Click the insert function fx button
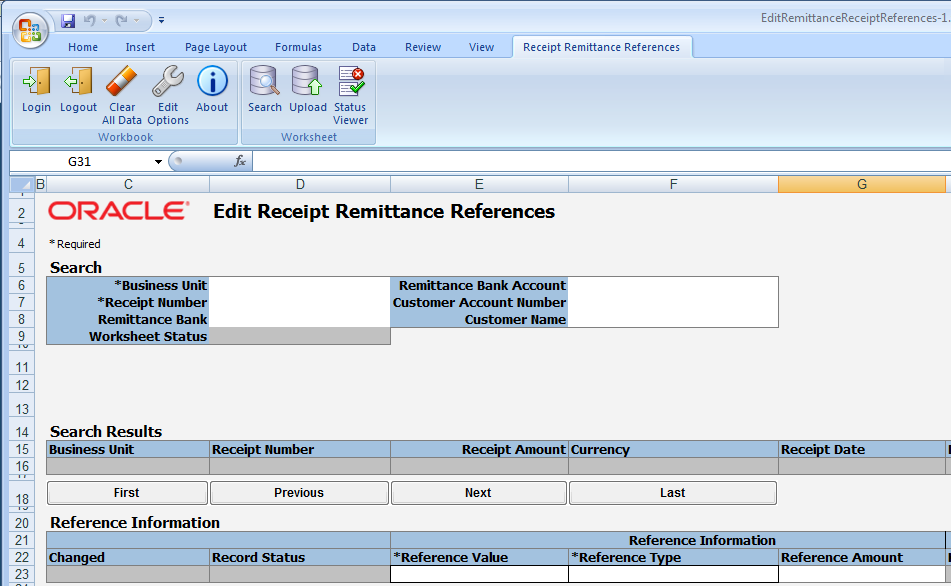951x586 pixels. (x=240, y=162)
